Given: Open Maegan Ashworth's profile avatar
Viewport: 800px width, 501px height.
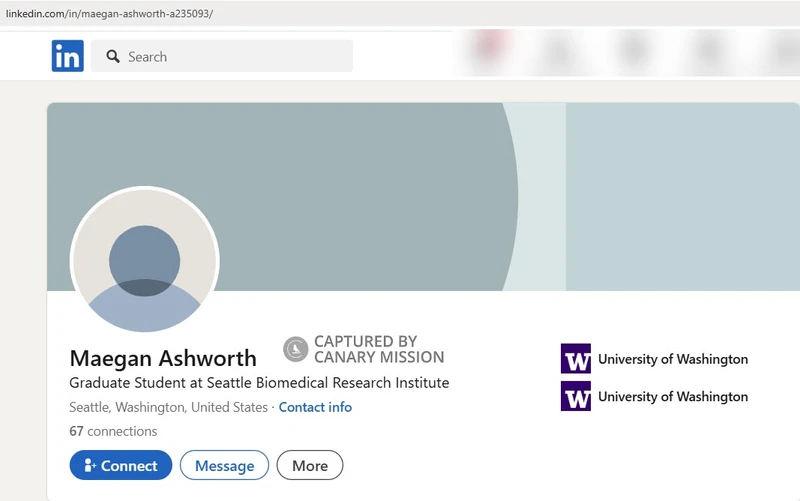Looking at the screenshot, I should (x=145, y=261).
